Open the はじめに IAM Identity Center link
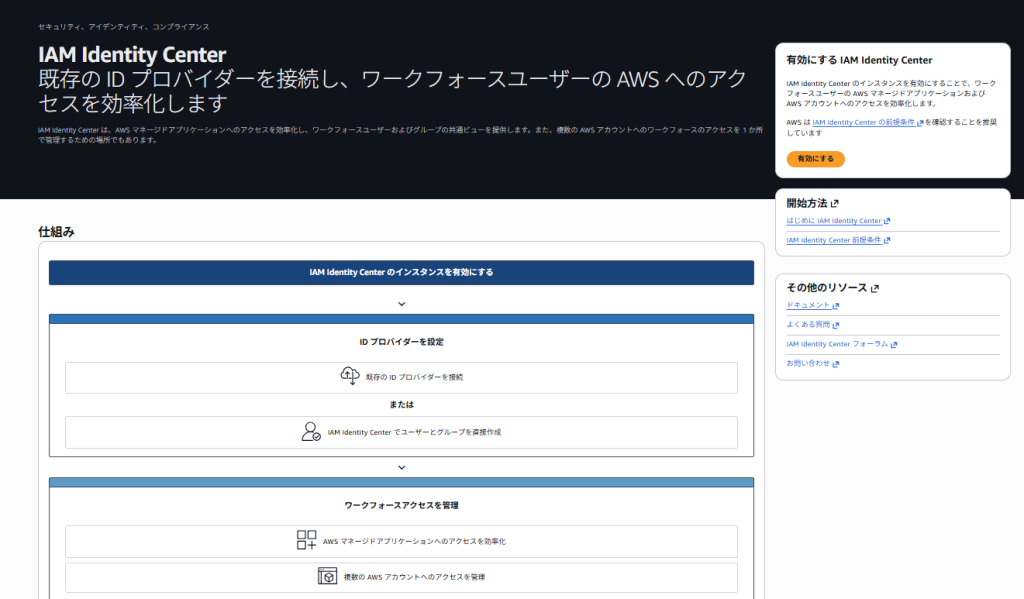 coord(834,221)
